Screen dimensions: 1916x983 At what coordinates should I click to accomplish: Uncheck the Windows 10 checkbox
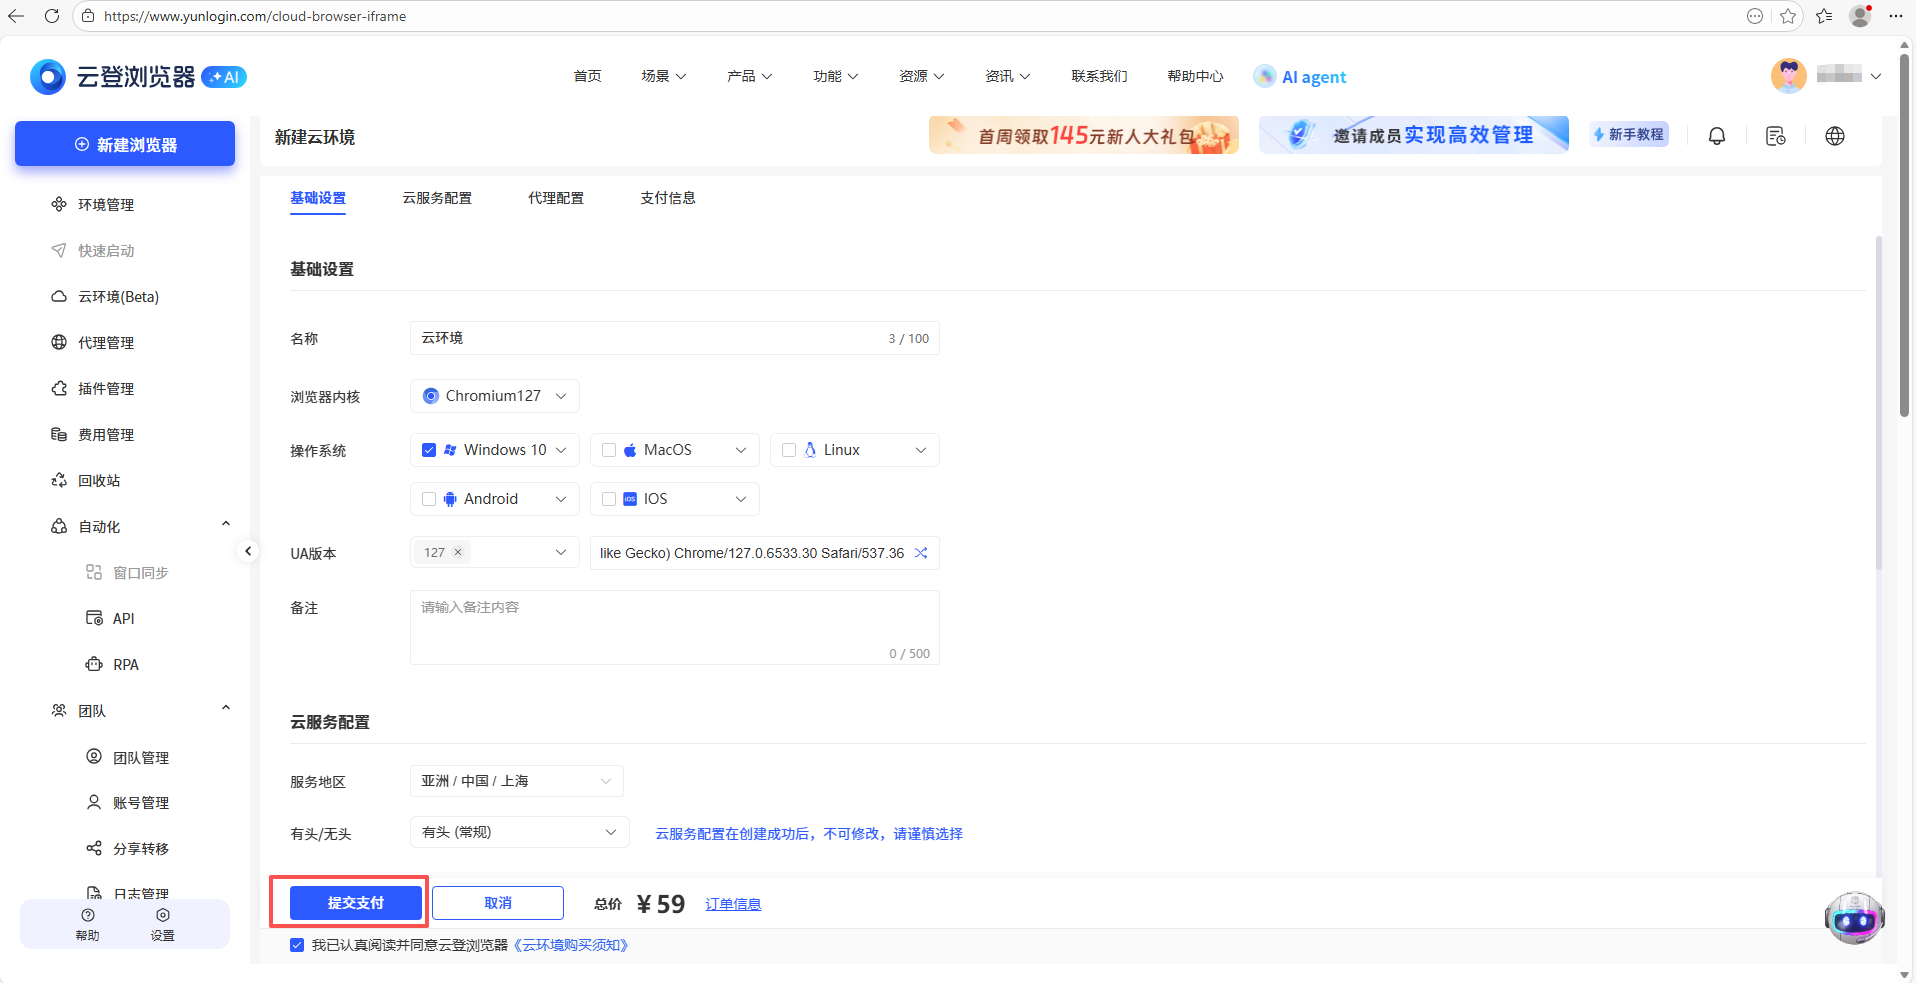tap(429, 449)
